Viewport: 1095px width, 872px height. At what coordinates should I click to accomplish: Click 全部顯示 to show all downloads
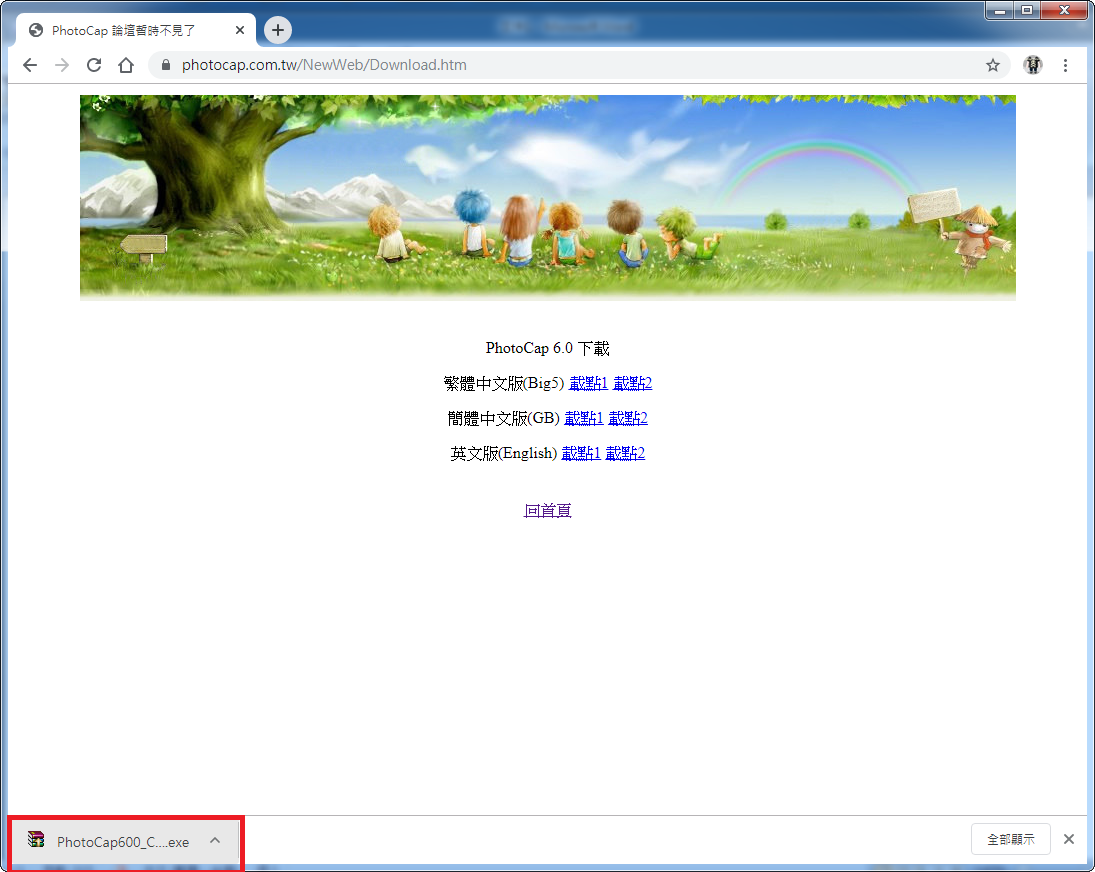click(x=1011, y=839)
